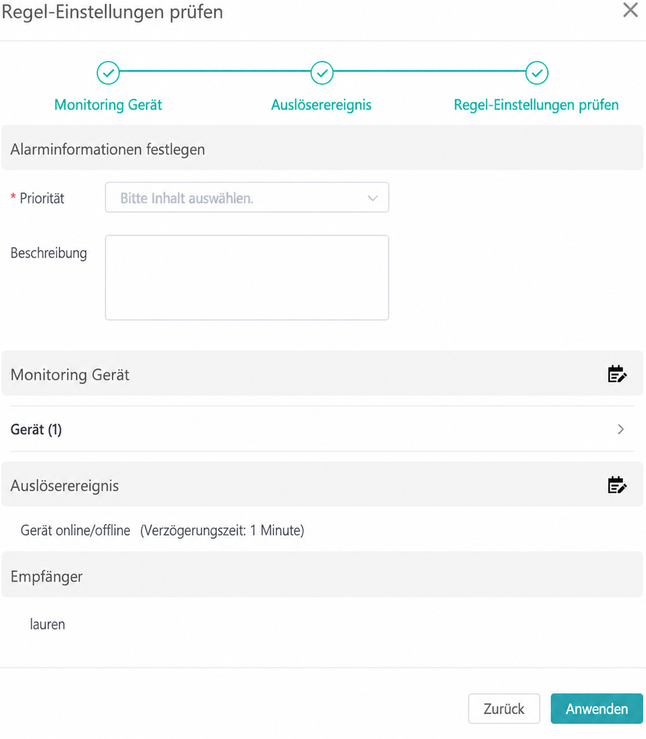
Task: Go to the Auslöserereignis step label
Action: coord(321,105)
